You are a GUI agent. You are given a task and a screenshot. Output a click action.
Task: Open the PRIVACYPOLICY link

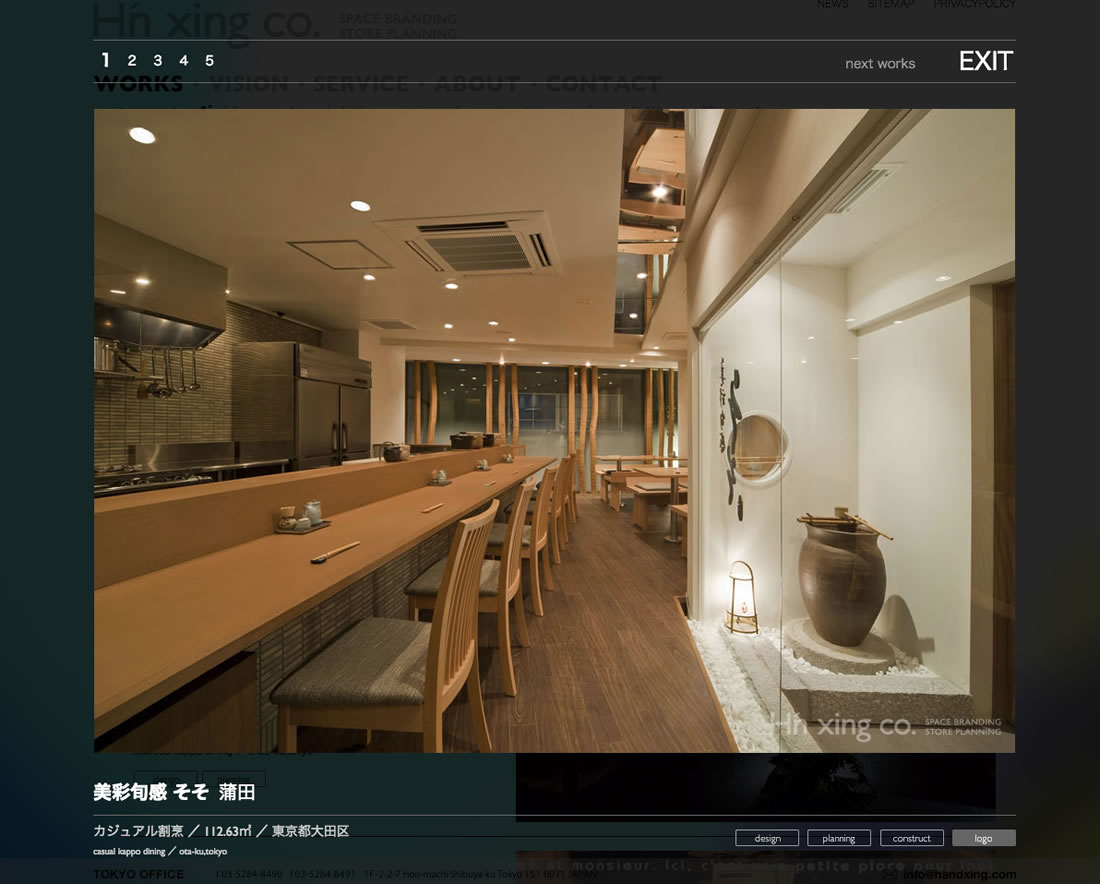point(974,5)
